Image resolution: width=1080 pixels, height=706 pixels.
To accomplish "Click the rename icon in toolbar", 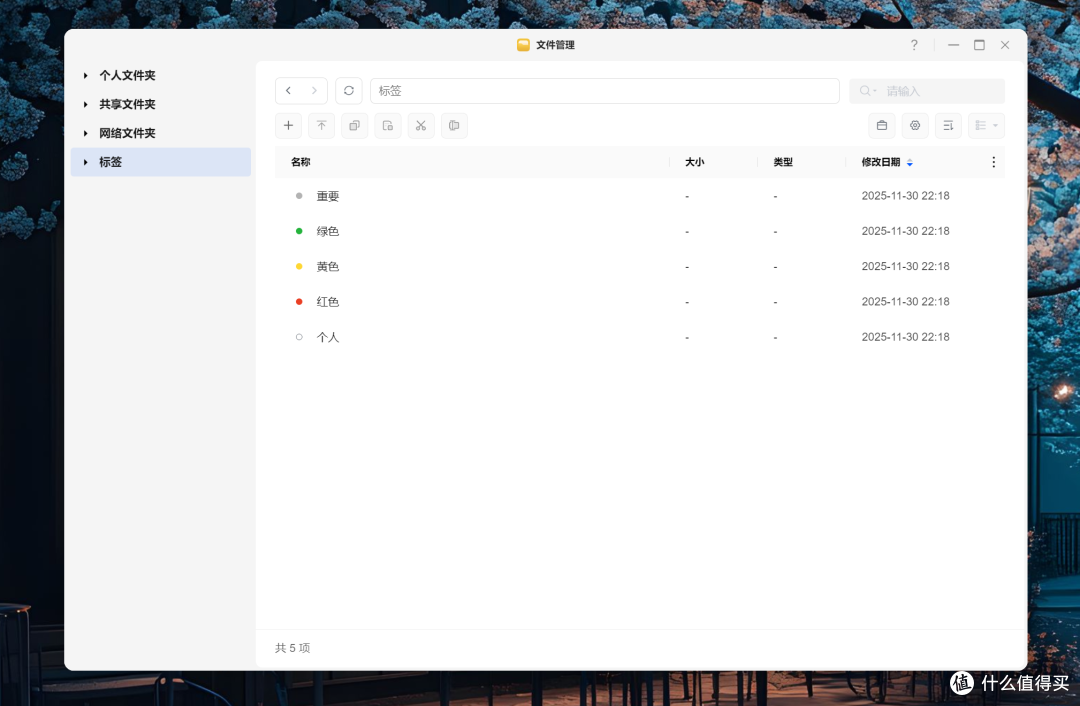I will pyautogui.click(x=454, y=125).
